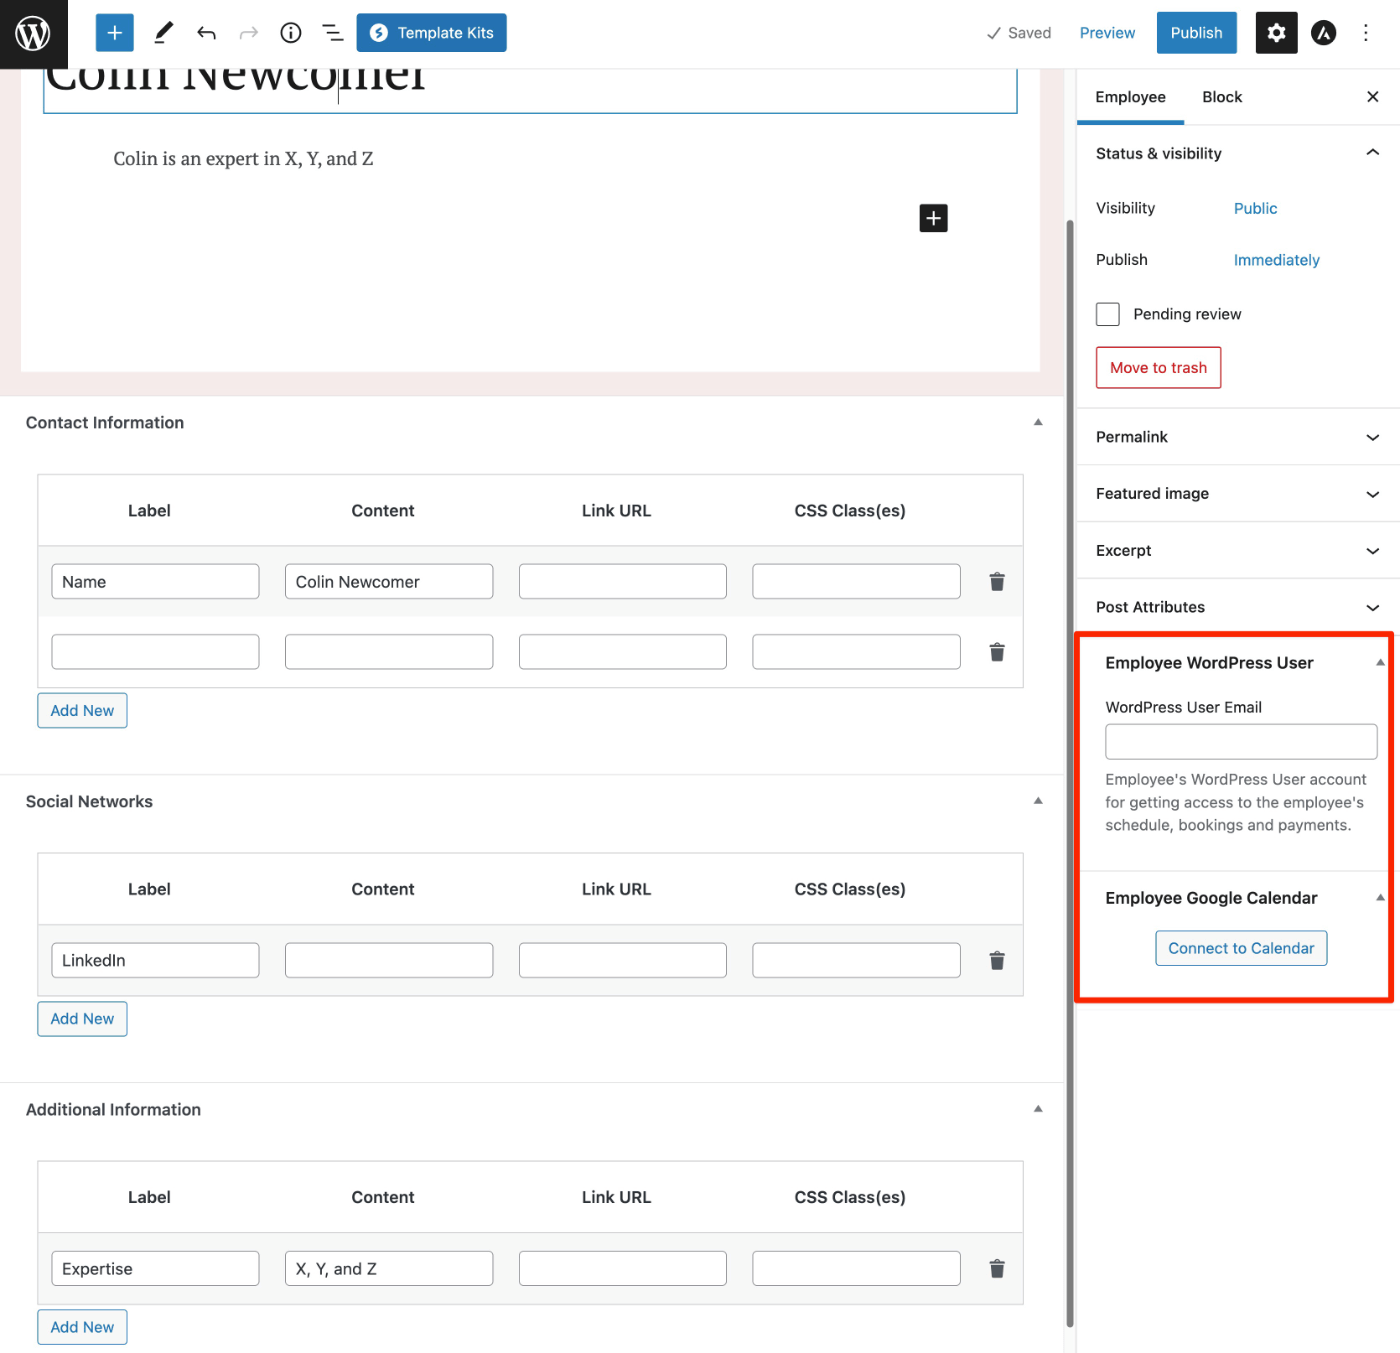This screenshot has width=1400, height=1353.
Task: Expand the Featured image panel
Action: 1238,494
